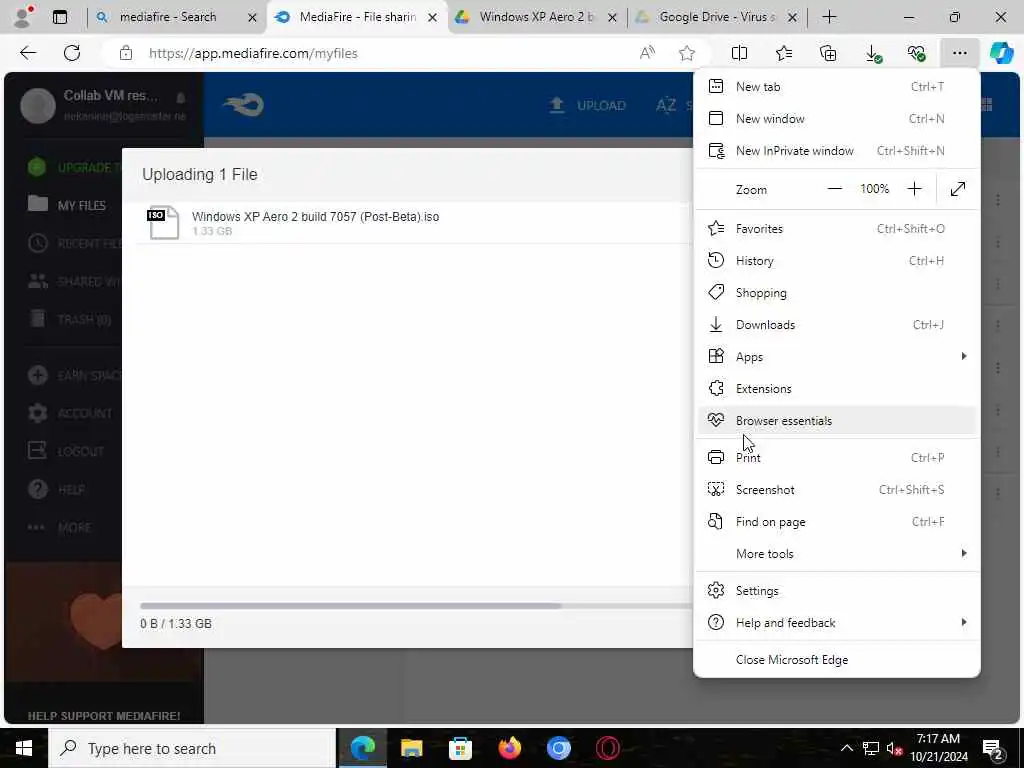Open Browser essentials heart toolbar icon
Viewport: 1024px width, 768px height.
coord(916,54)
